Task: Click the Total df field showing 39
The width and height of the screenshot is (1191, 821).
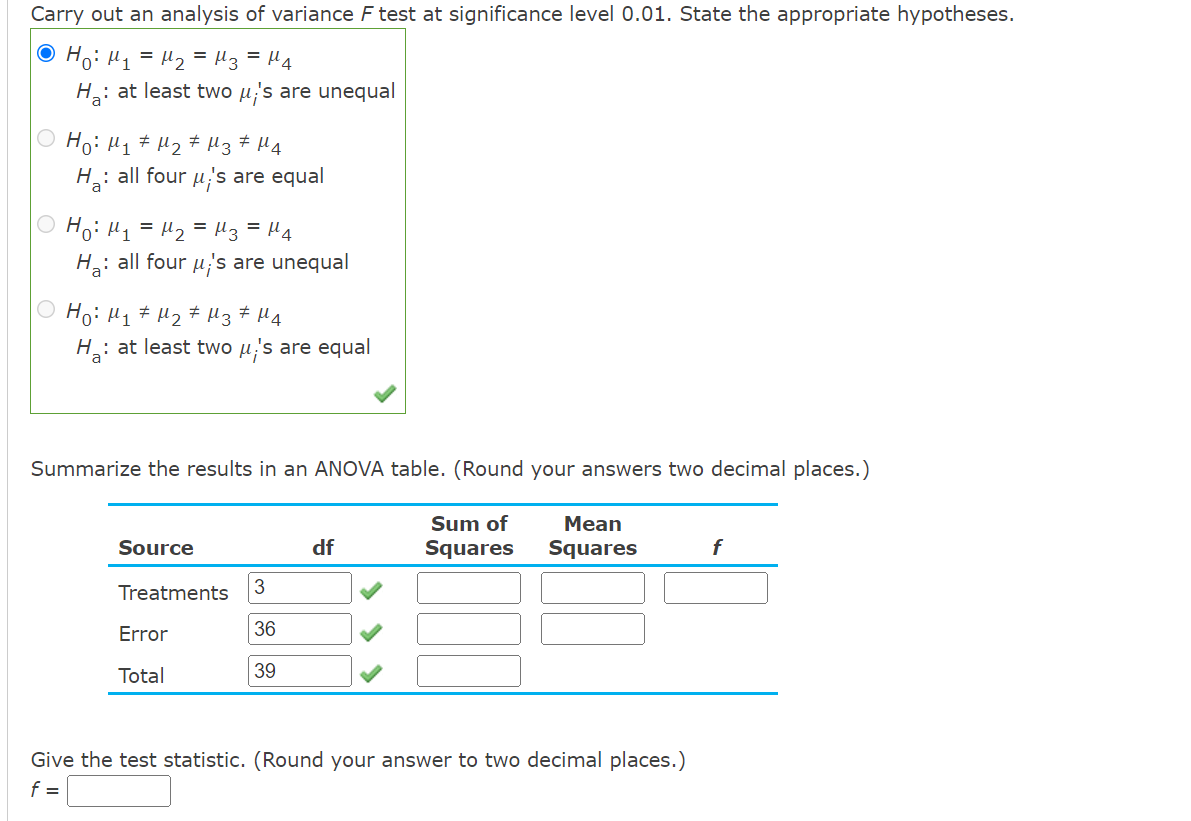Action: pyautogui.click(x=298, y=670)
